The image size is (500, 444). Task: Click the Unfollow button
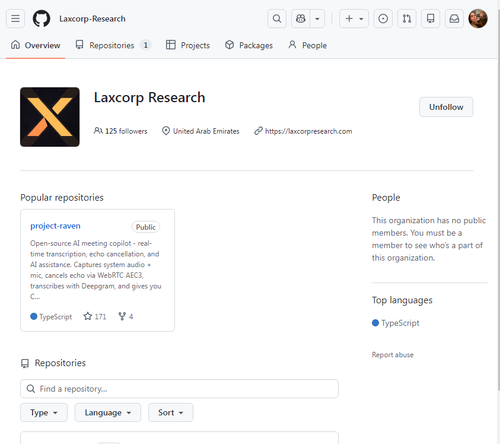coord(446,107)
